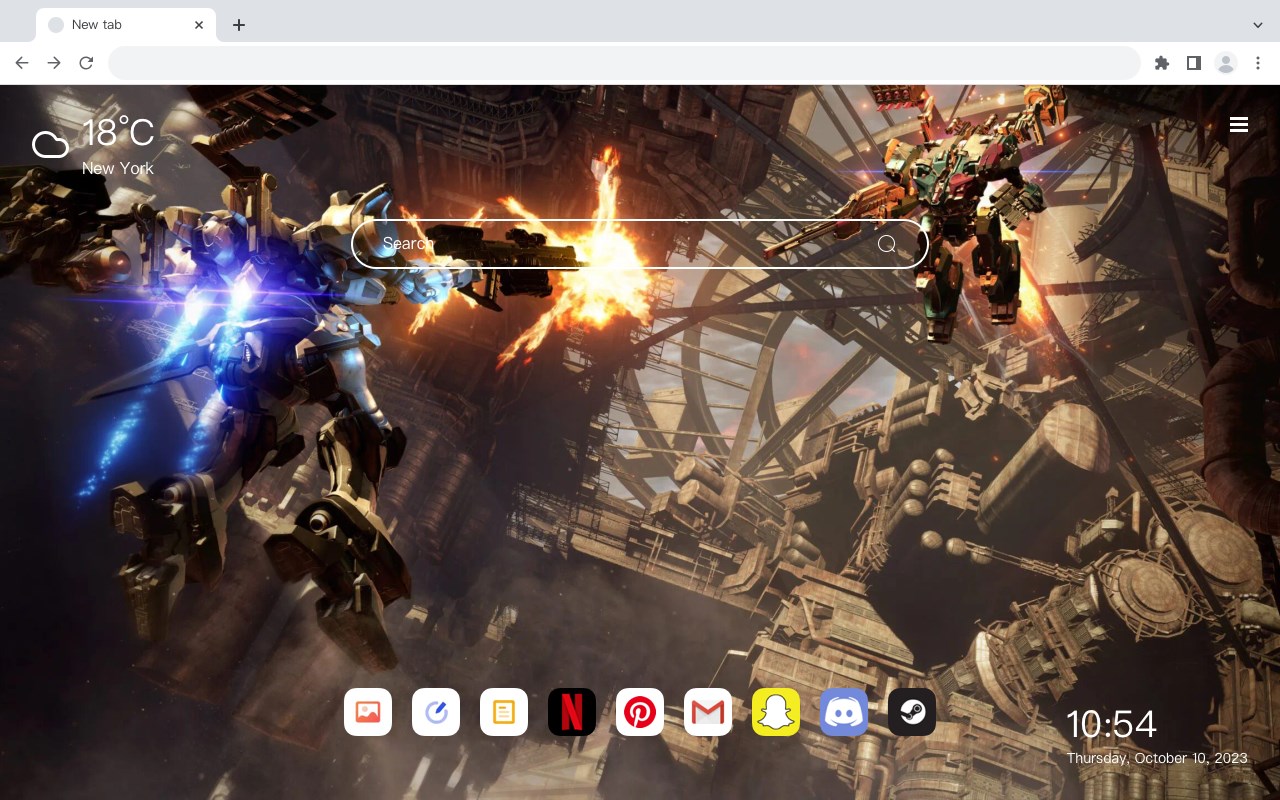Select the New tab tab
Image resolution: width=1280 pixels, height=800 pixels.
[126, 25]
